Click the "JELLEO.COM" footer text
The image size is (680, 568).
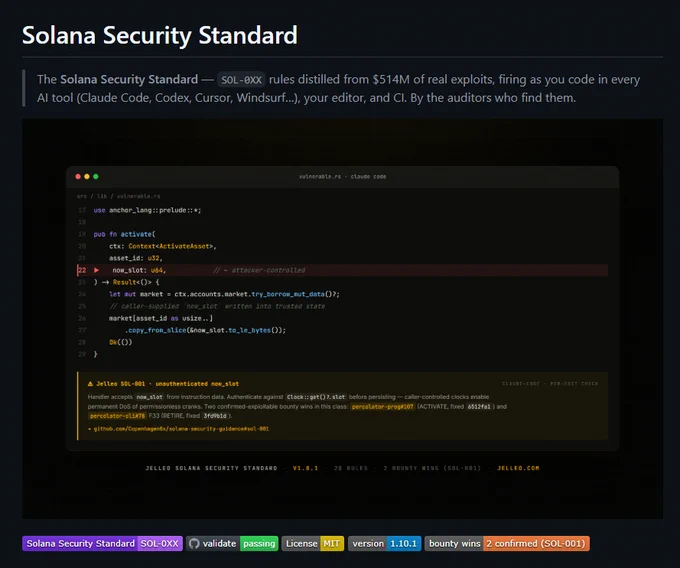pos(518,468)
